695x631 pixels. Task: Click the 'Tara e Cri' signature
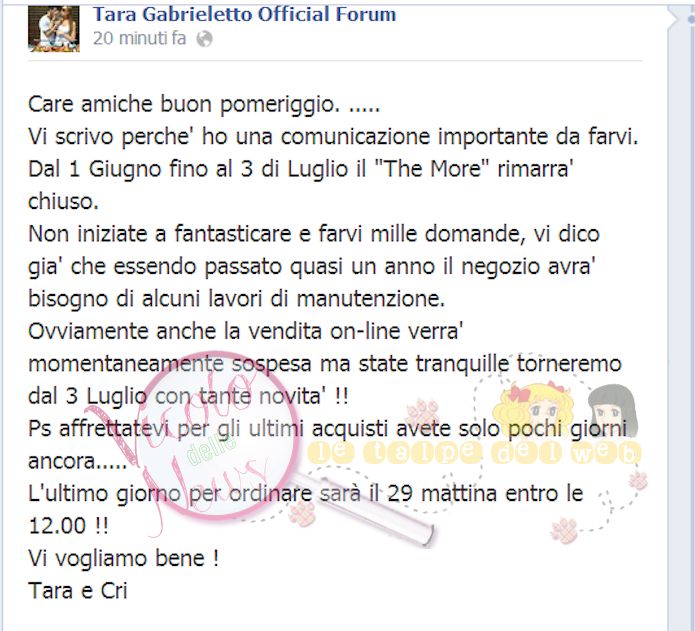pos(78,591)
